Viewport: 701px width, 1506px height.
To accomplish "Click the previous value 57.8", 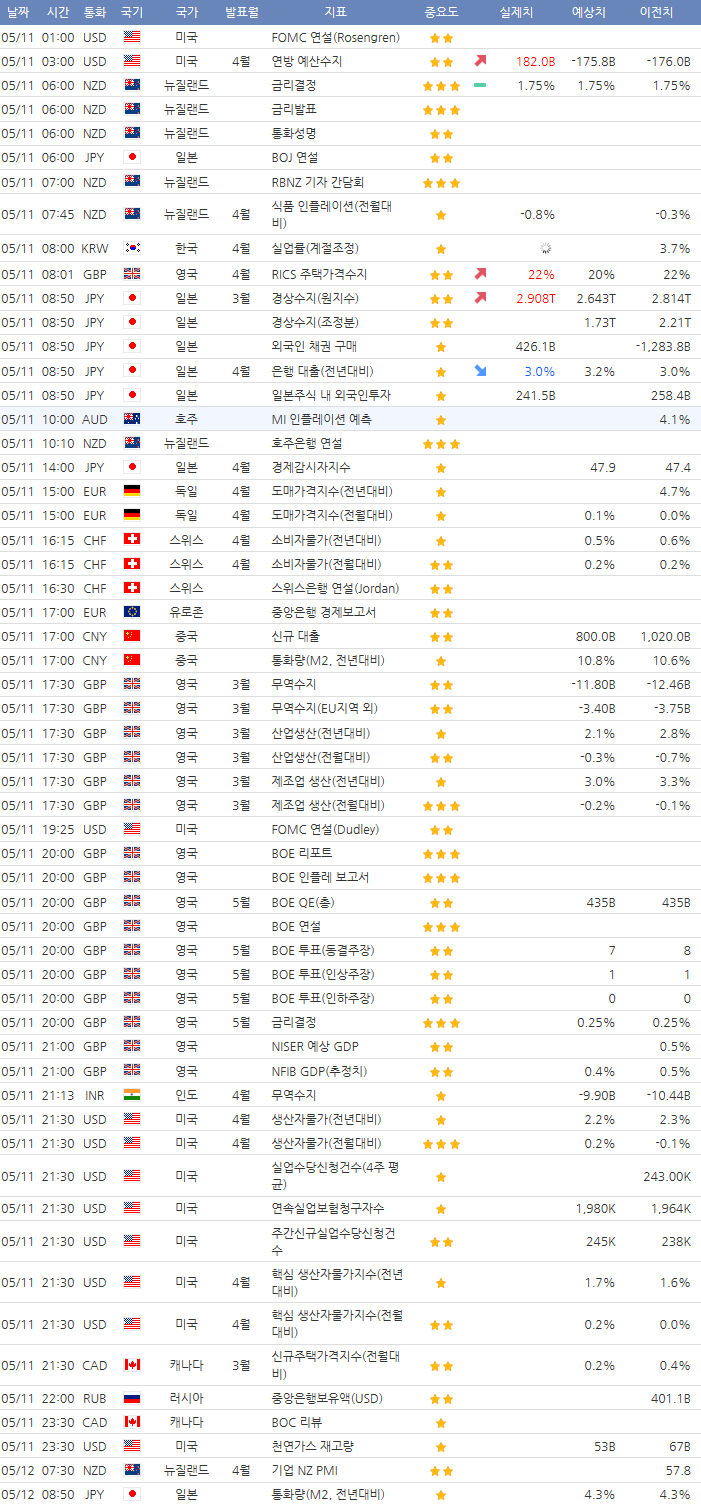I will pyautogui.click(x=678, y=1471).
